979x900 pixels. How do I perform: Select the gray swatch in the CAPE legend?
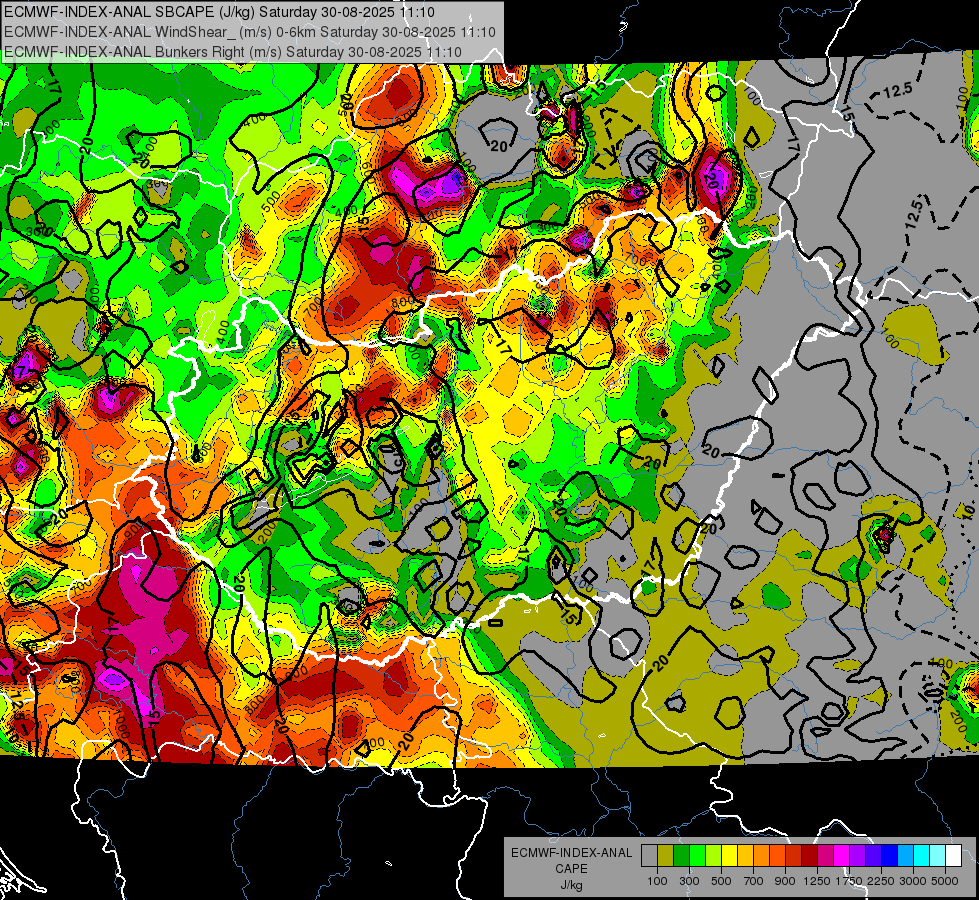(x=649, y=856)
